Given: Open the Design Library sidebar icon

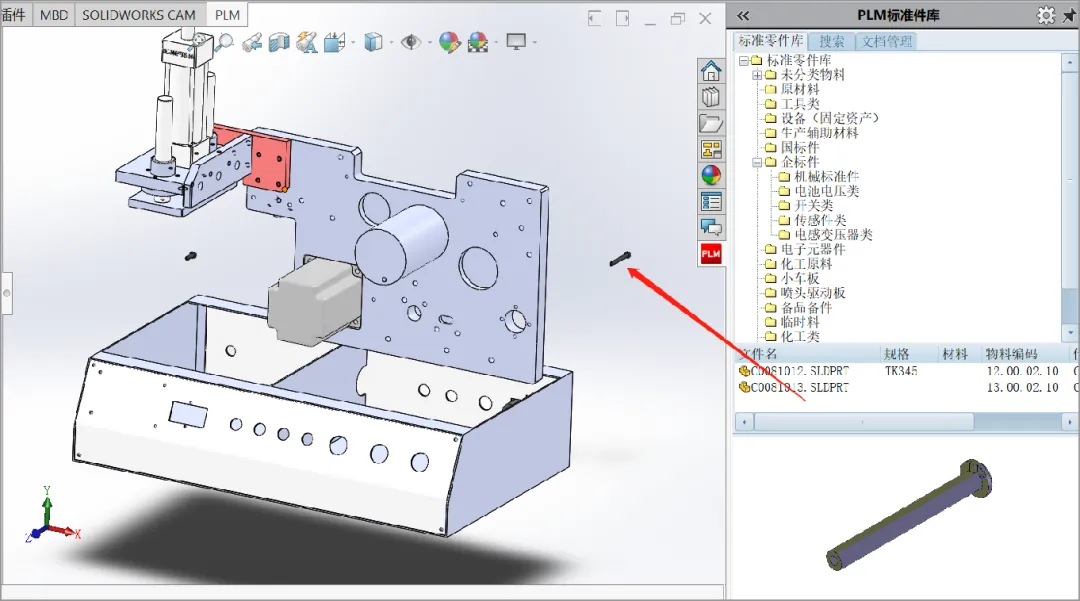Looking at the screenshot, I should click(711, 97).
